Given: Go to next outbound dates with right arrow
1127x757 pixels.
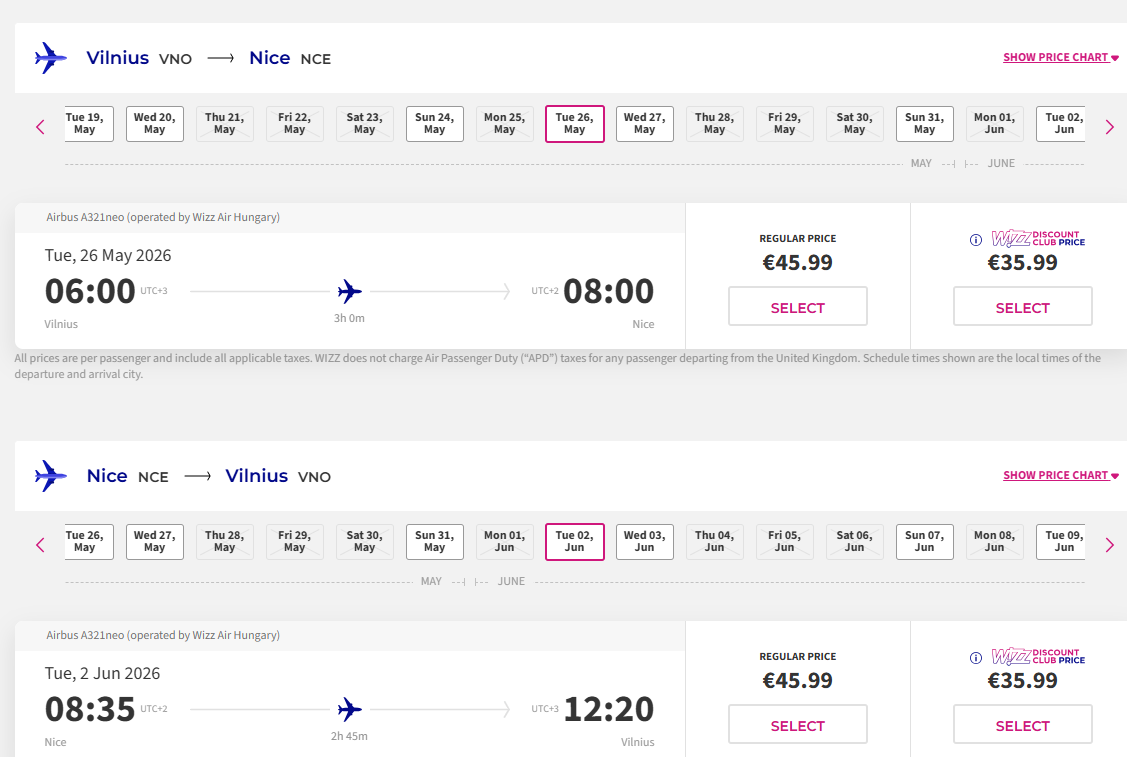Looking at the screenshot, I should (x=1109, y=127).
